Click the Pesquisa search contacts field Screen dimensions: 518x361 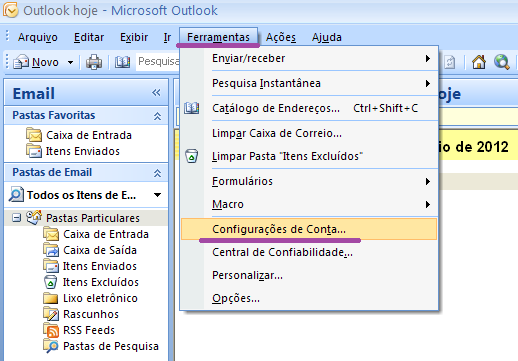tap(158, 62)
